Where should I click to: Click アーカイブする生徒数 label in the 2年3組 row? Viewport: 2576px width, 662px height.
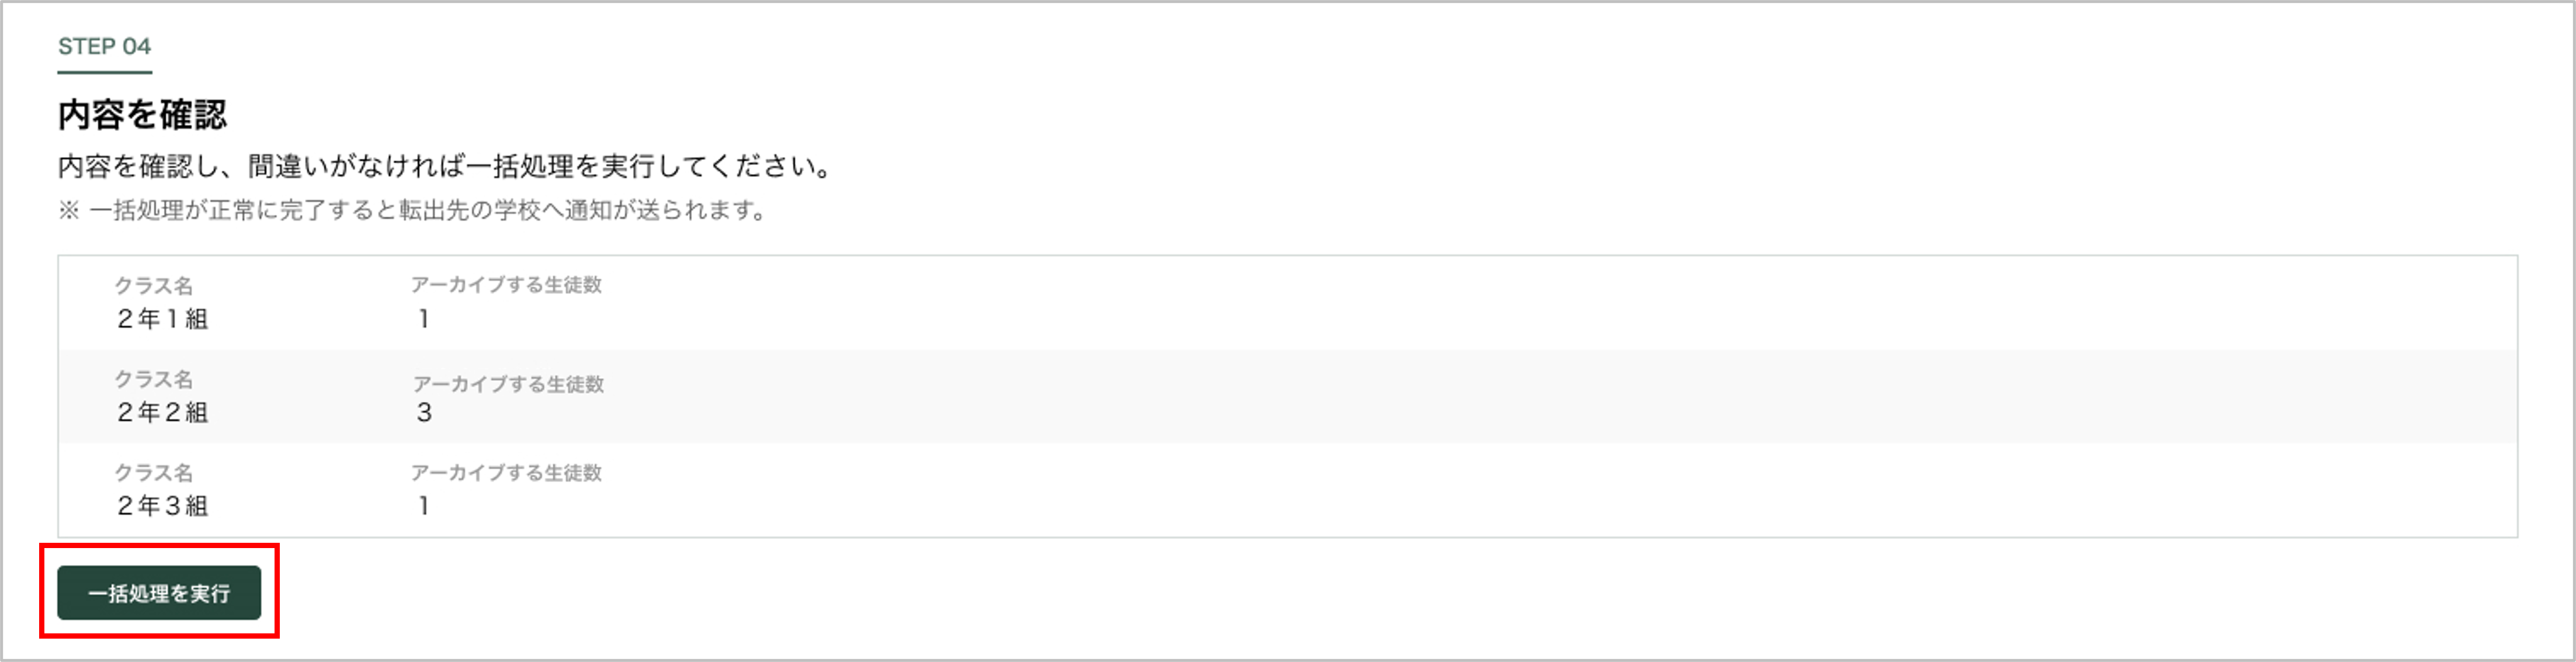pos(506,473)
